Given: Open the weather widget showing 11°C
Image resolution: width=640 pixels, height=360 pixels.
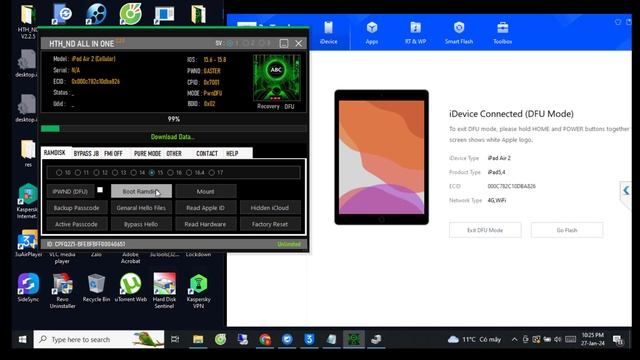Looking at the screenshot, I should click(474, 340).
